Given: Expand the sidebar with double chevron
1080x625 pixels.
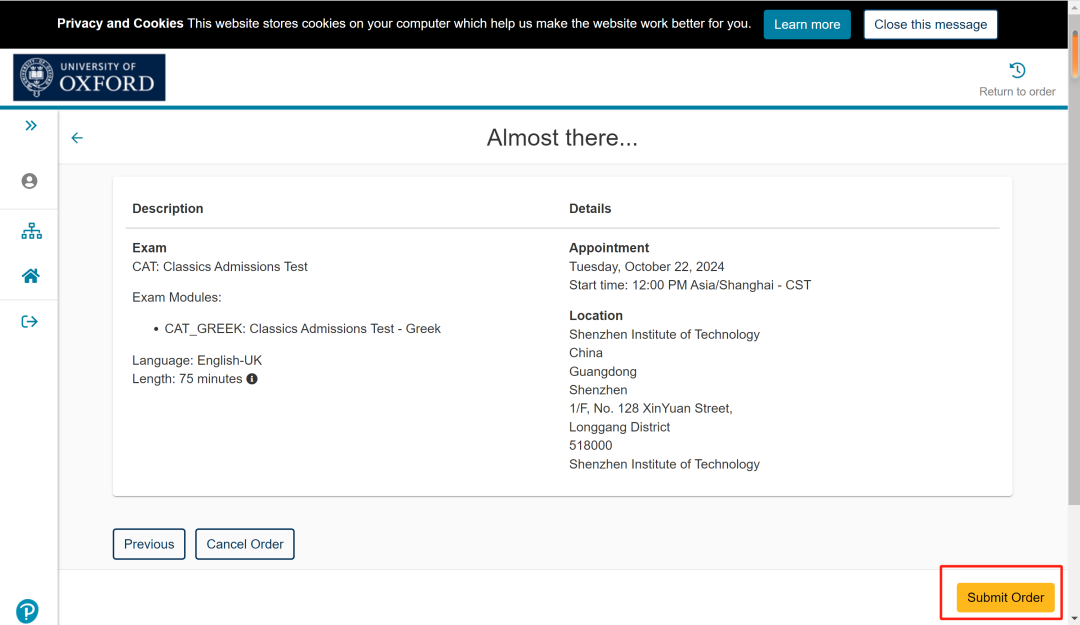Looking at the screenshot, I should pyautogui.click(x=30, y=125).
